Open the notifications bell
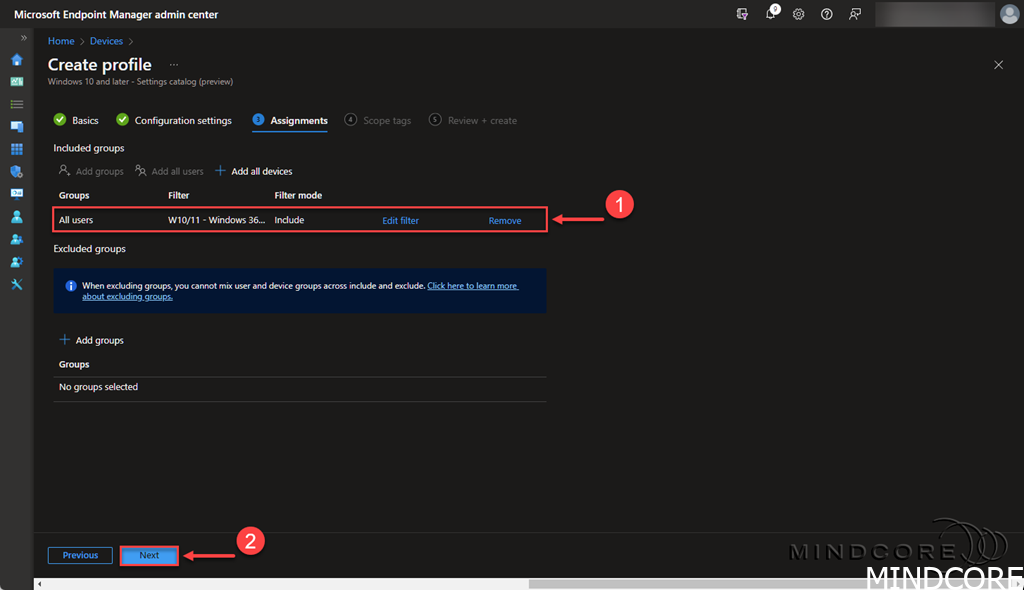The image size is (1024, 590). [x=771, y=14]
